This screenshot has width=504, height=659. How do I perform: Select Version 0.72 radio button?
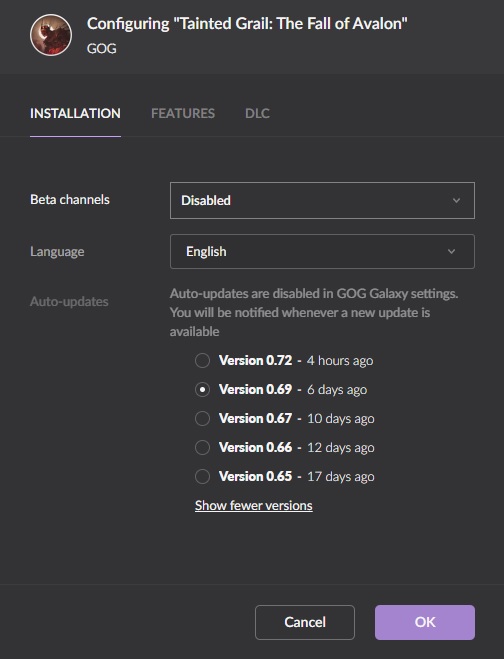pyautogui.click(x=202, y=360)
